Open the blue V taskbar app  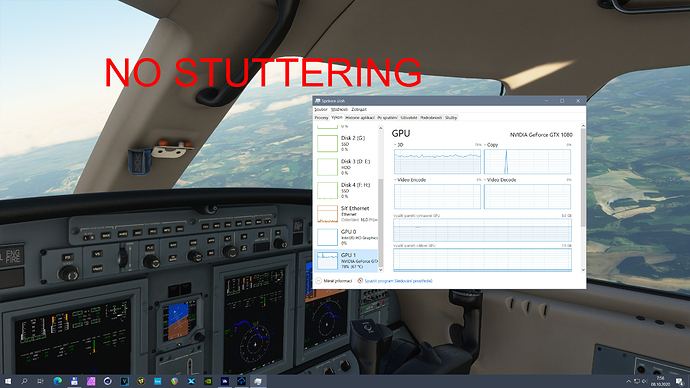click(x=124, y=381)
